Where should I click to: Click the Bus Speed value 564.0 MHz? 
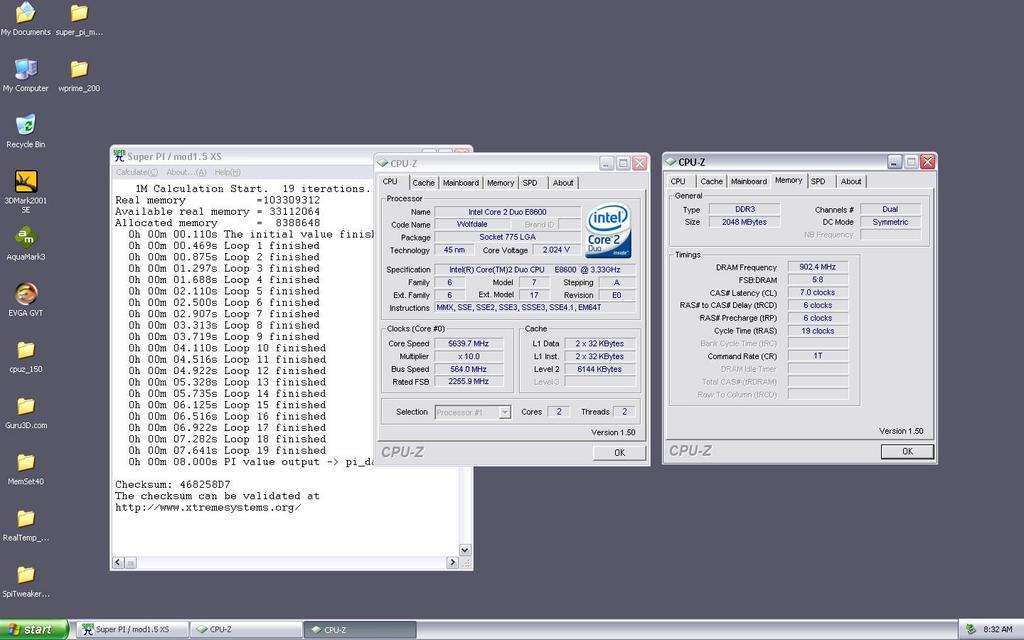point(468,369)
